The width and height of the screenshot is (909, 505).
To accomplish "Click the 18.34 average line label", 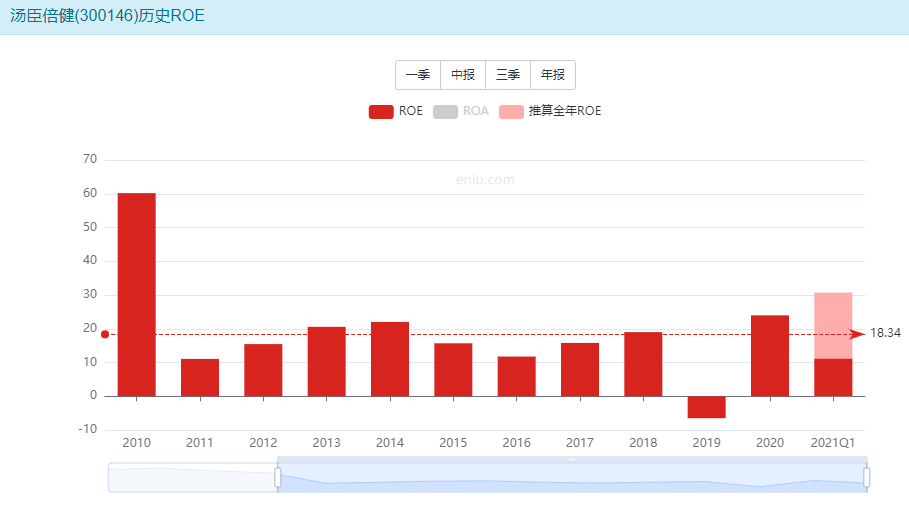I will 885,333.
